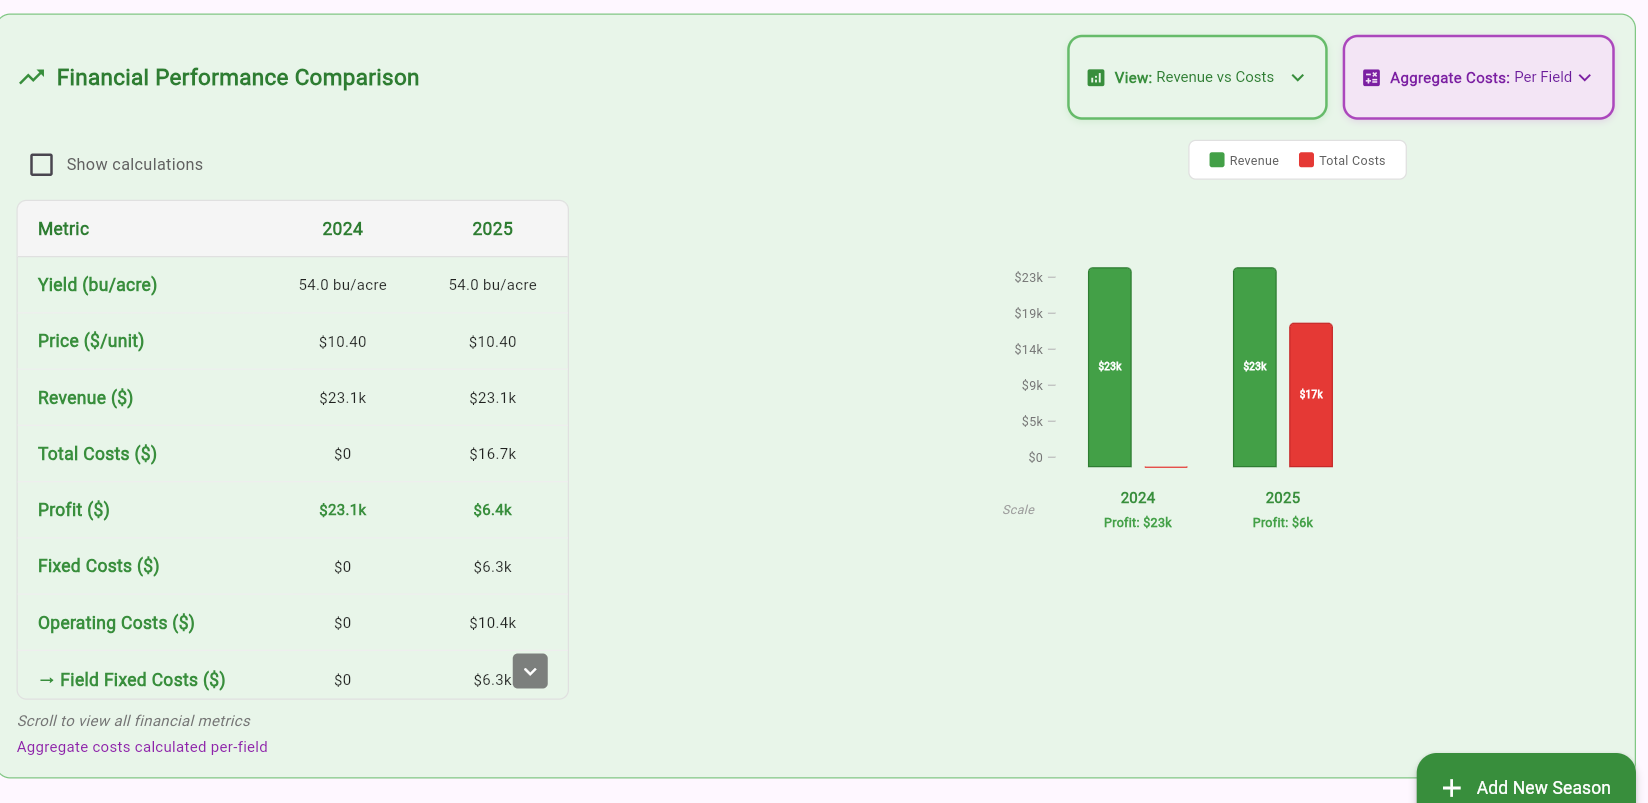Enable the Show calculations checkbox

tap(42, 164)
